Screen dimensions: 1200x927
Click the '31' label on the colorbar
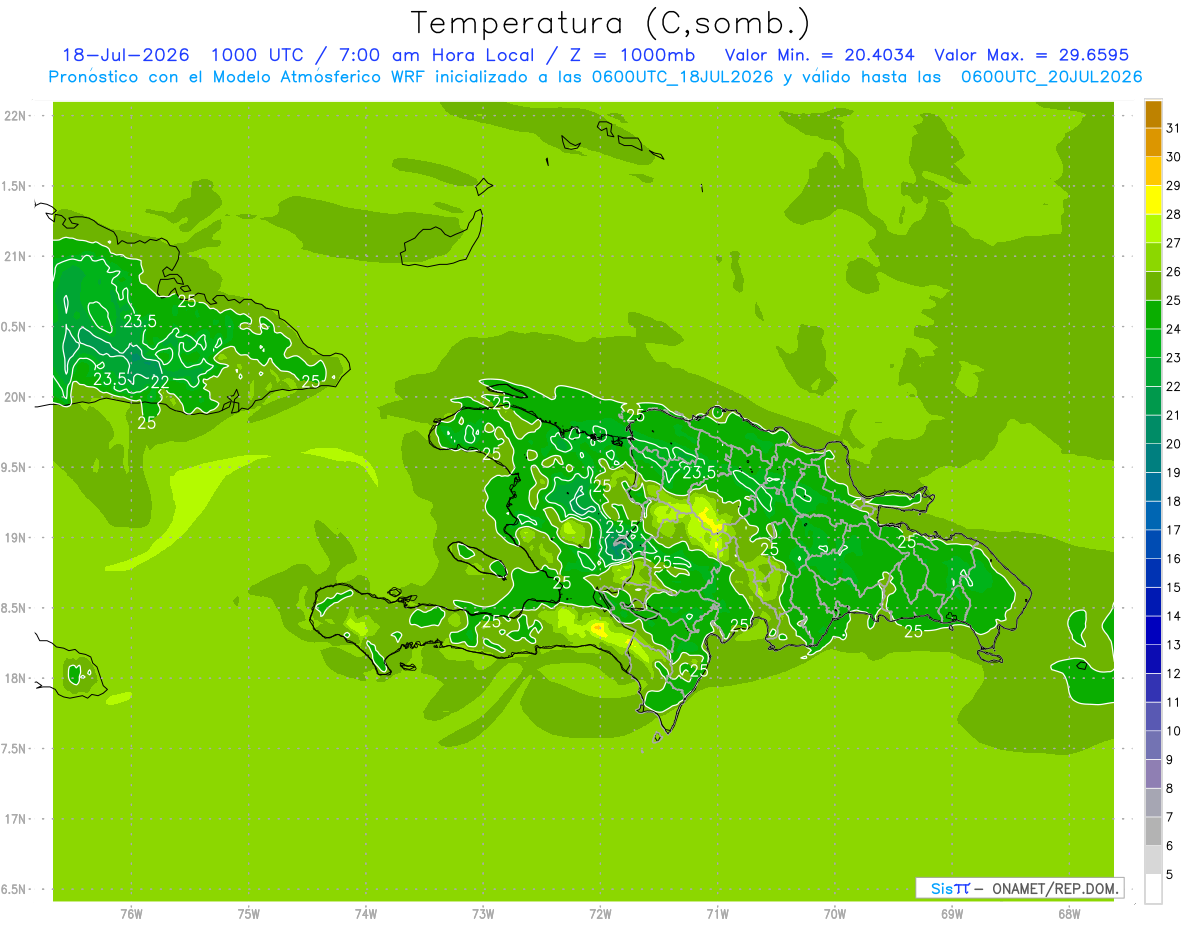(1174, 128)
